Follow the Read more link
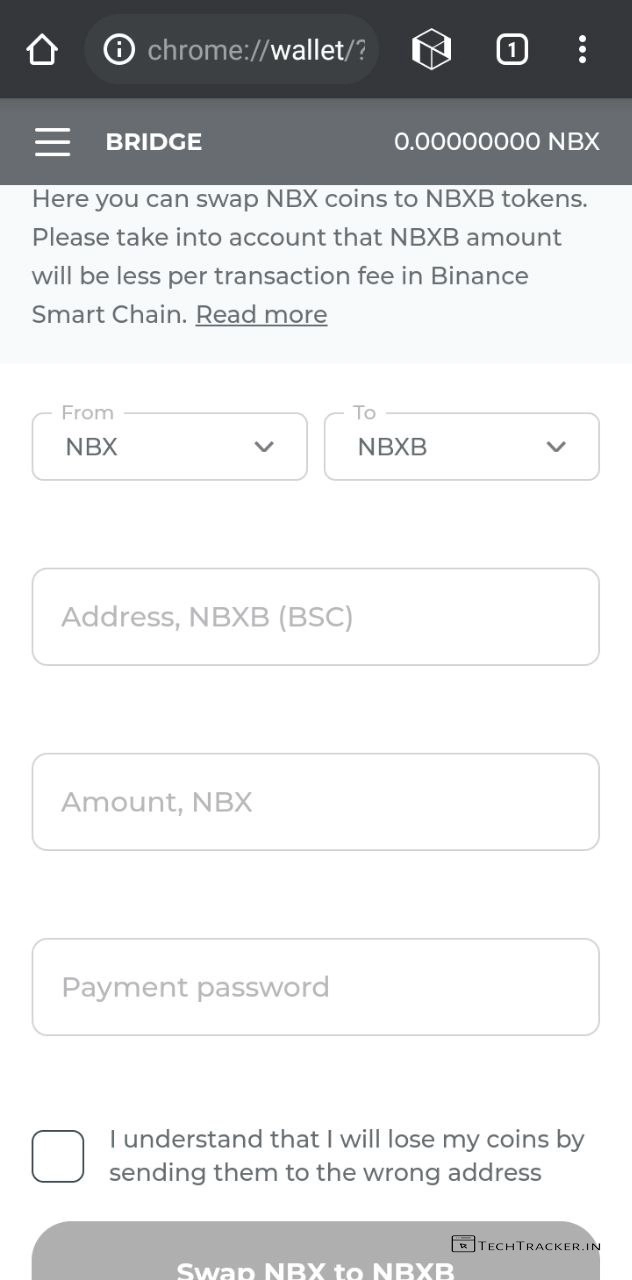This screenshot has height=1280, width=632. tap(261, 315)
